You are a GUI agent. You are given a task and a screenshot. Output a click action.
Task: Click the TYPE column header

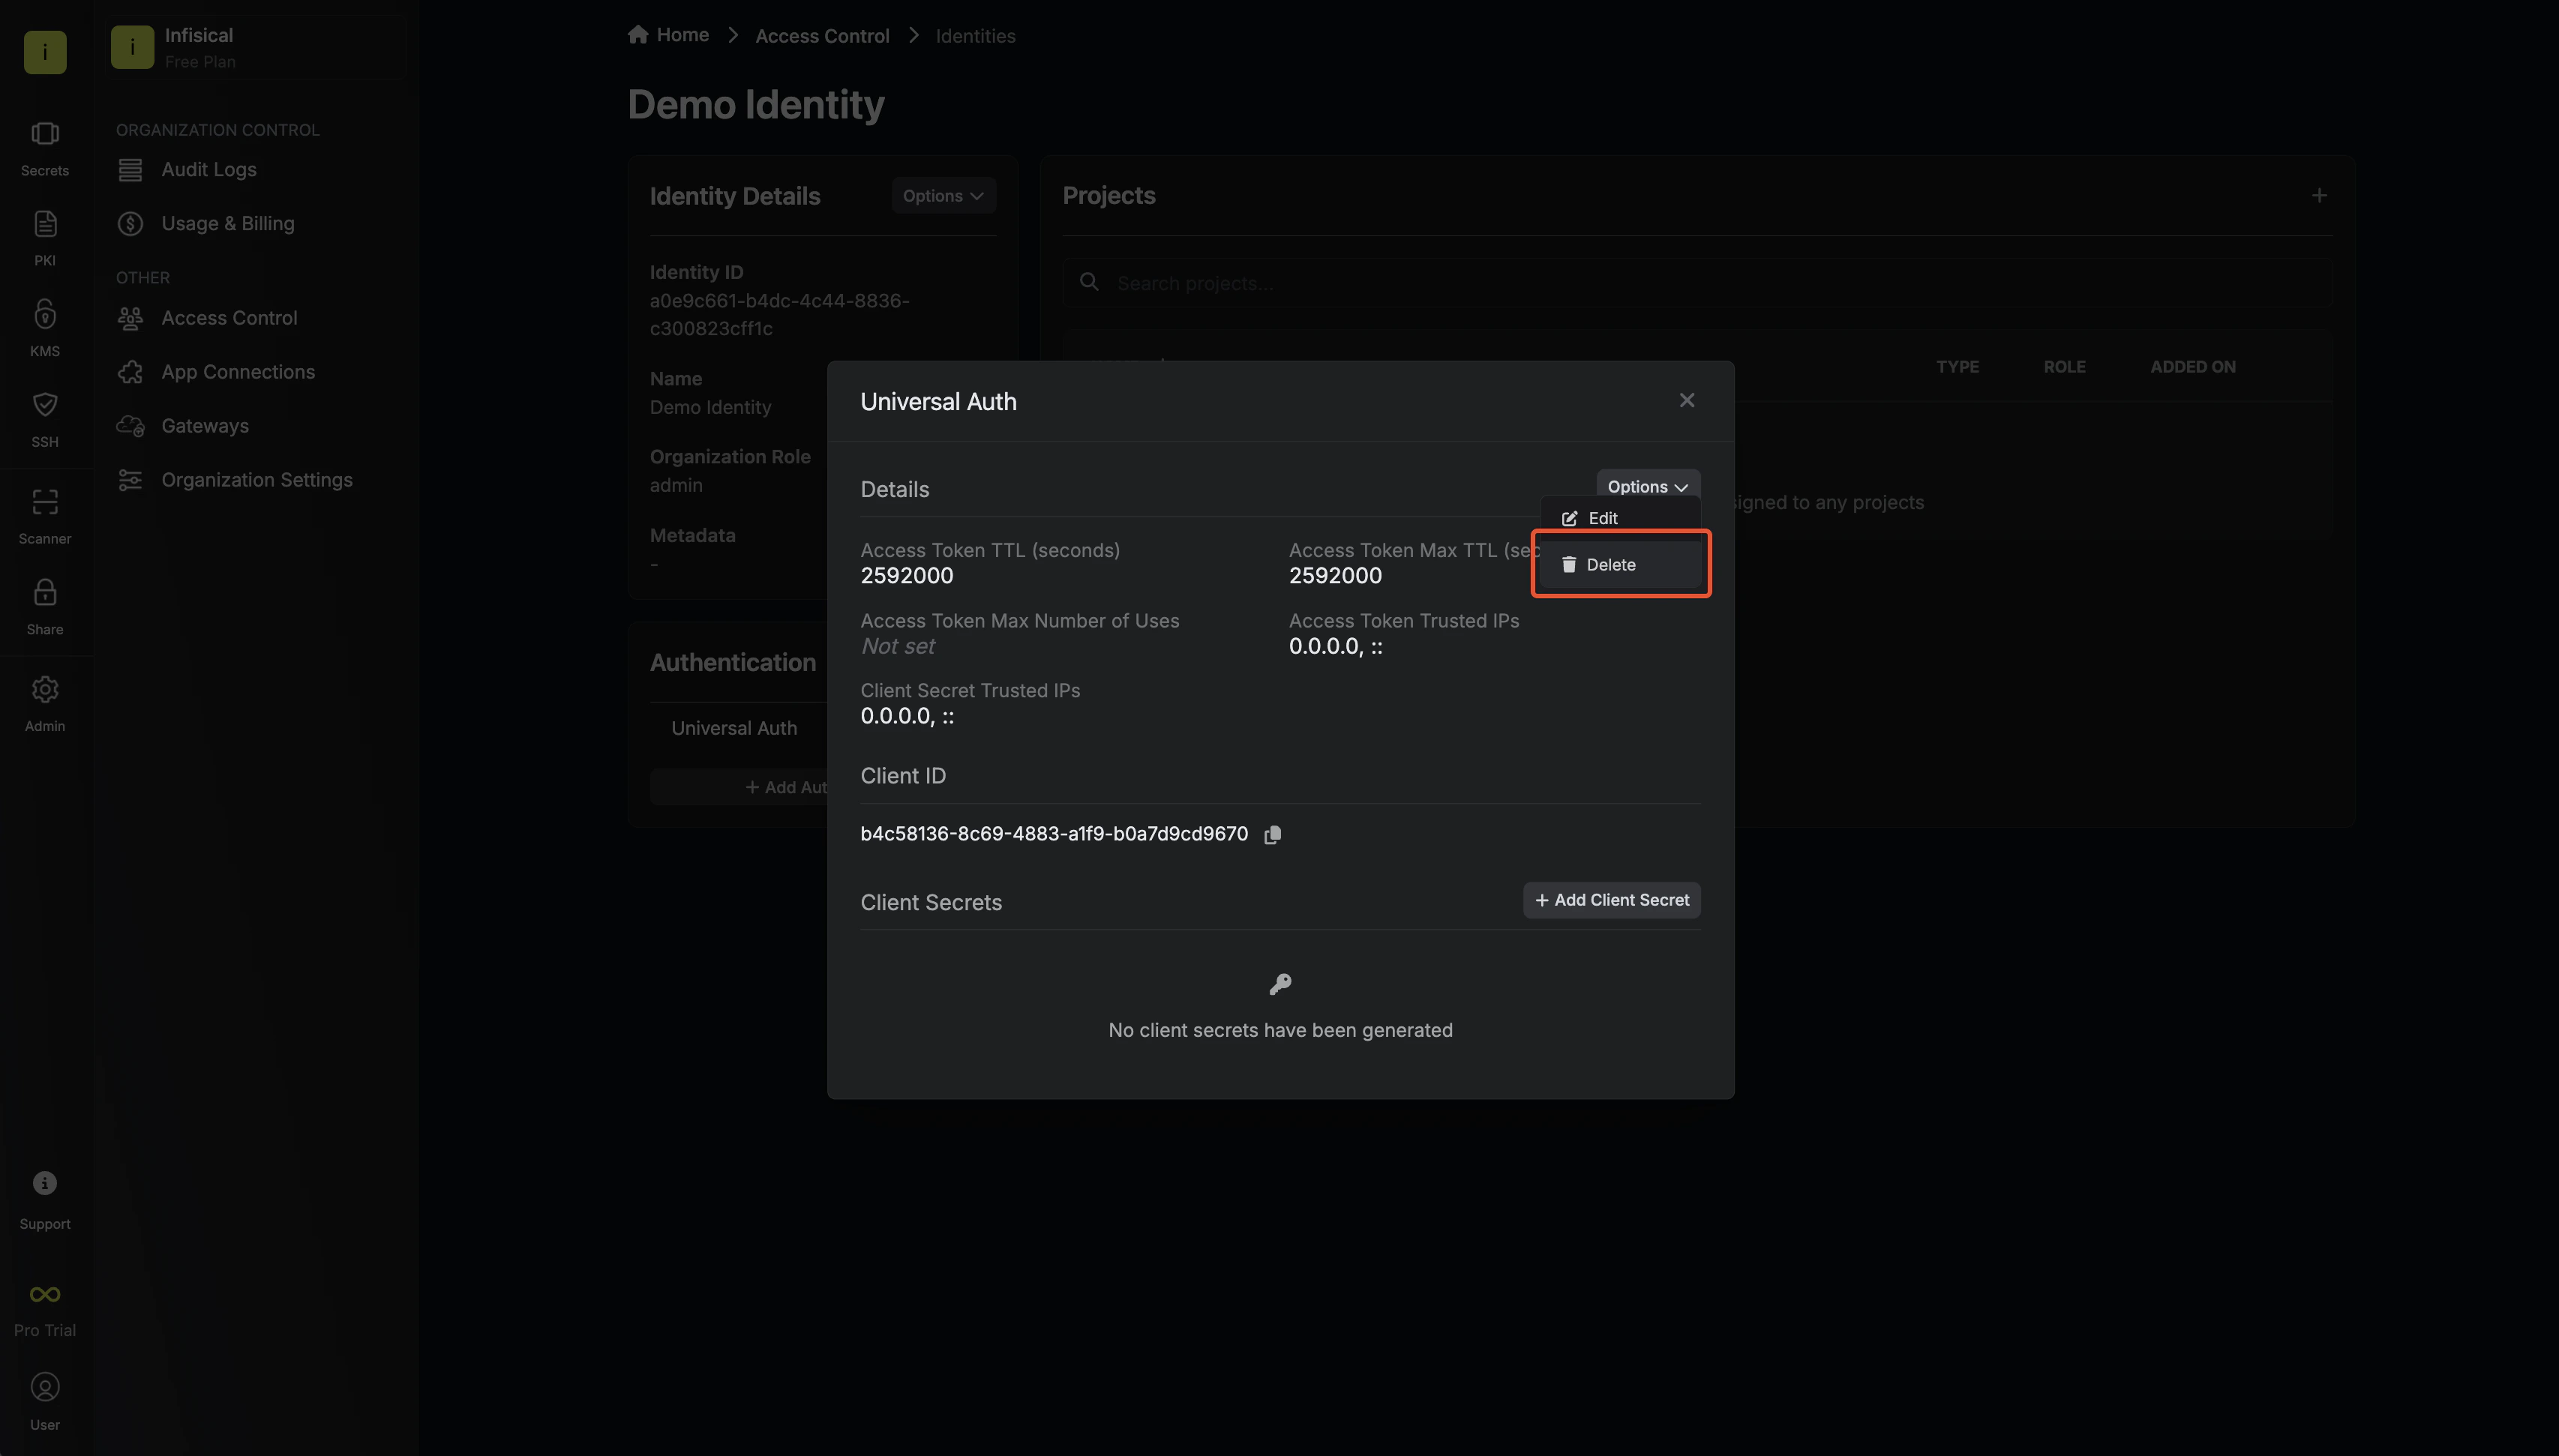pos(1957,367)
